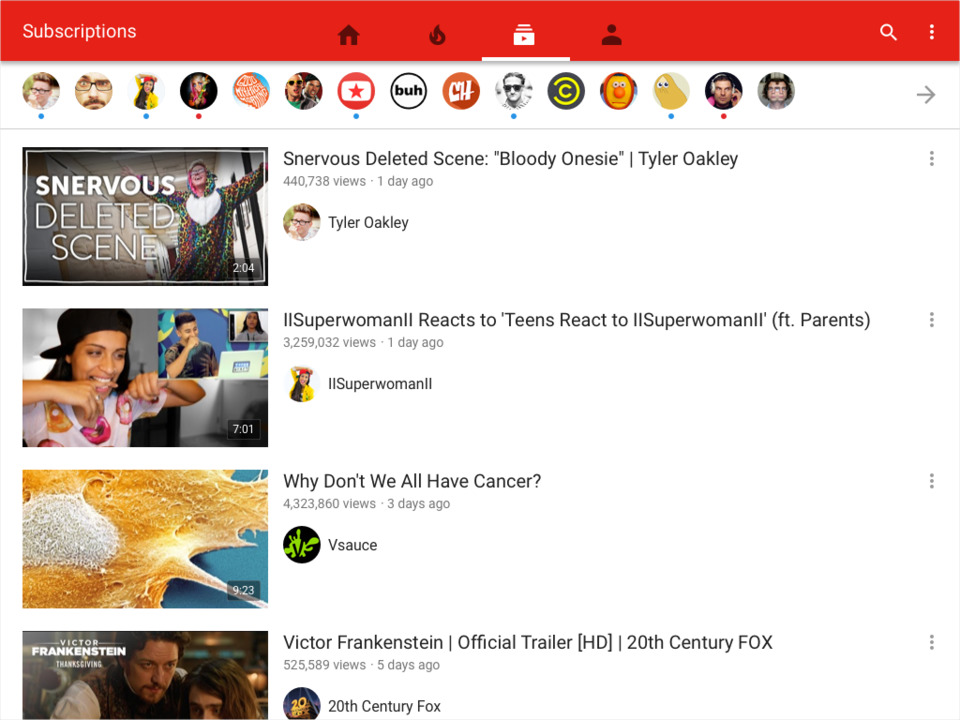Play the Snervous Deleted Scene thumbnail

145,216
